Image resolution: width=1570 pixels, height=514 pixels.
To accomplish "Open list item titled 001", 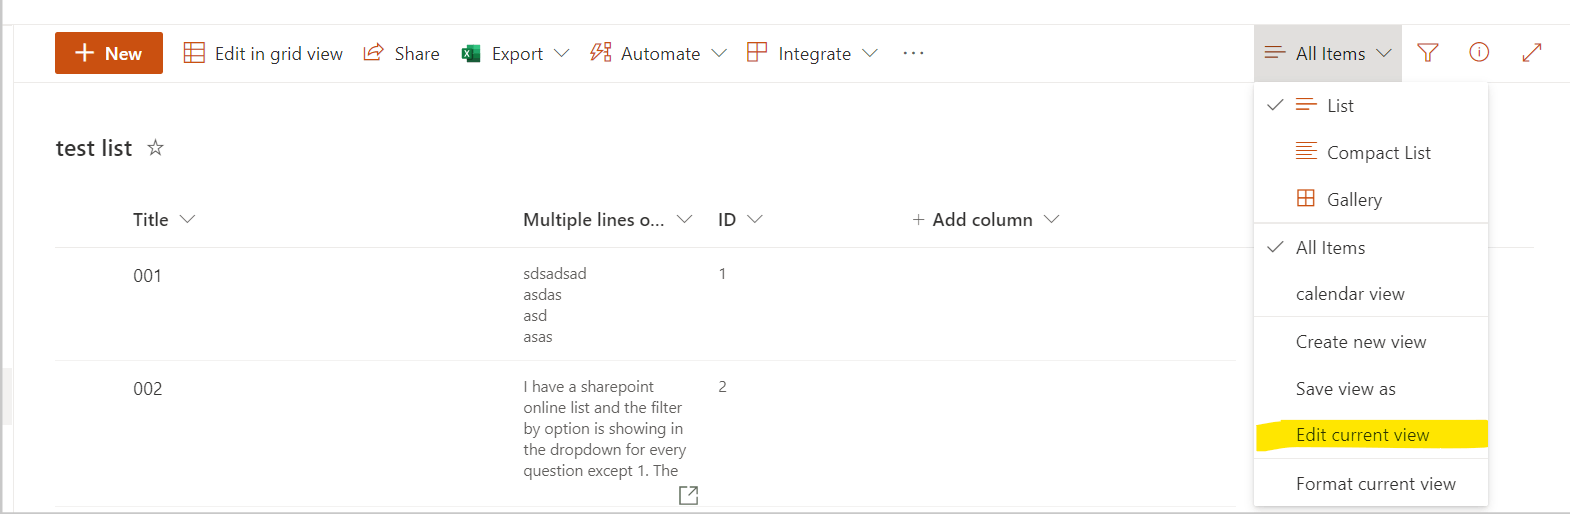I will [147, 276].
